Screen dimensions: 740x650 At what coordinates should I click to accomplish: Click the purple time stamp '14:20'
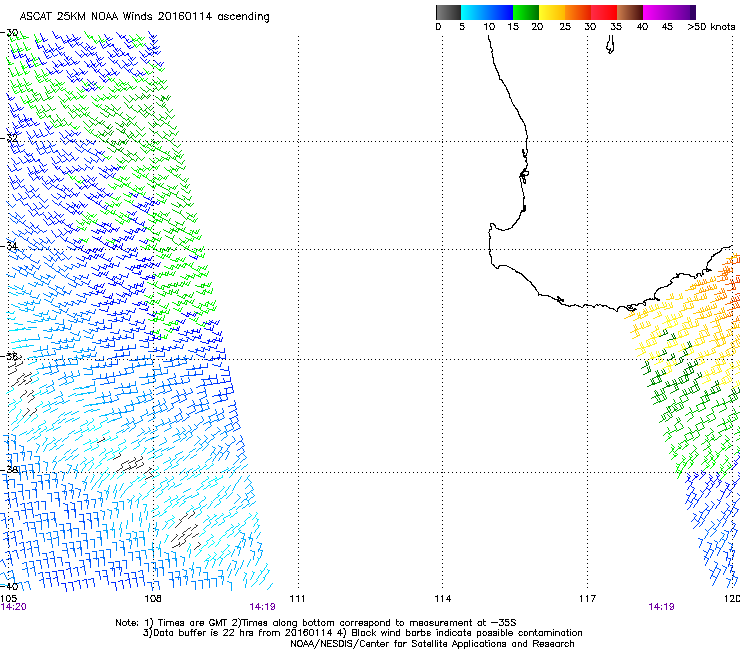[13, 607]
